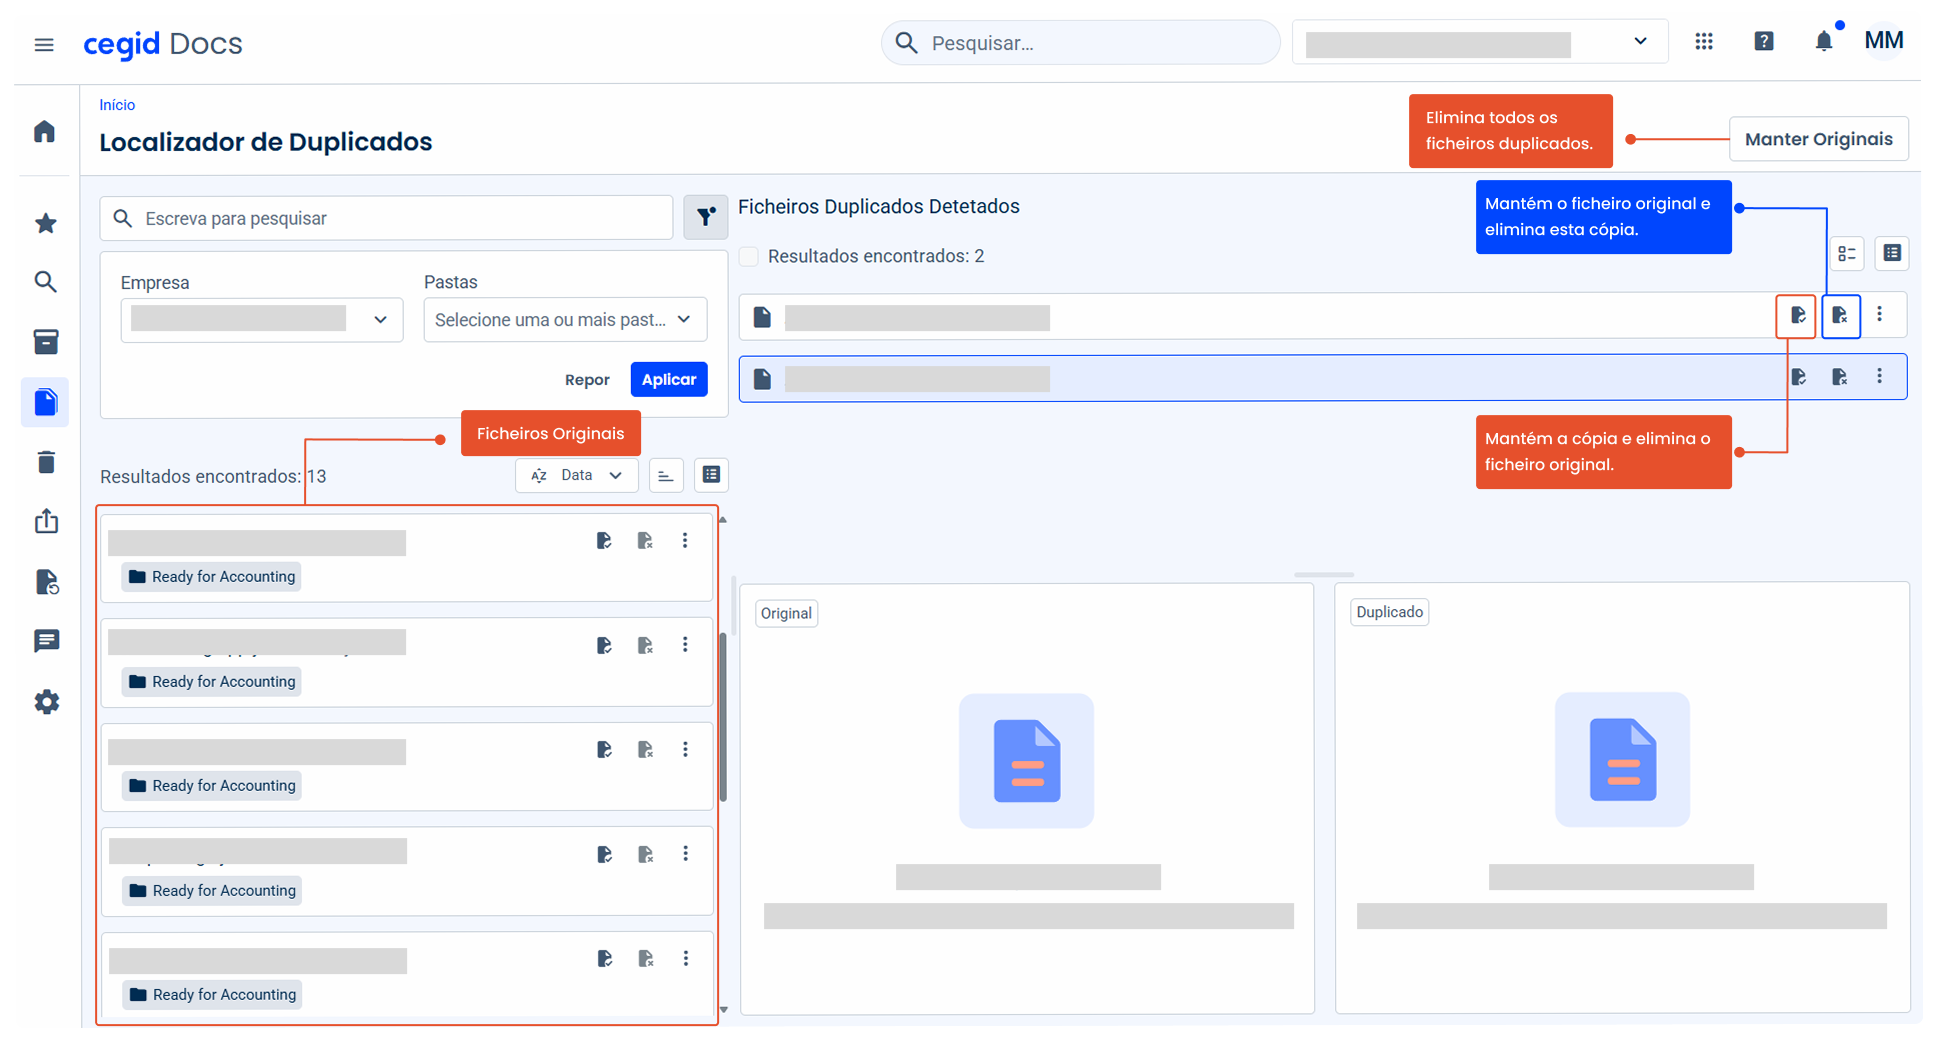This screenshot has width=1937, height=1039.
Task: Open three-dot menu of first original file
Action: [x=685, y=541]
